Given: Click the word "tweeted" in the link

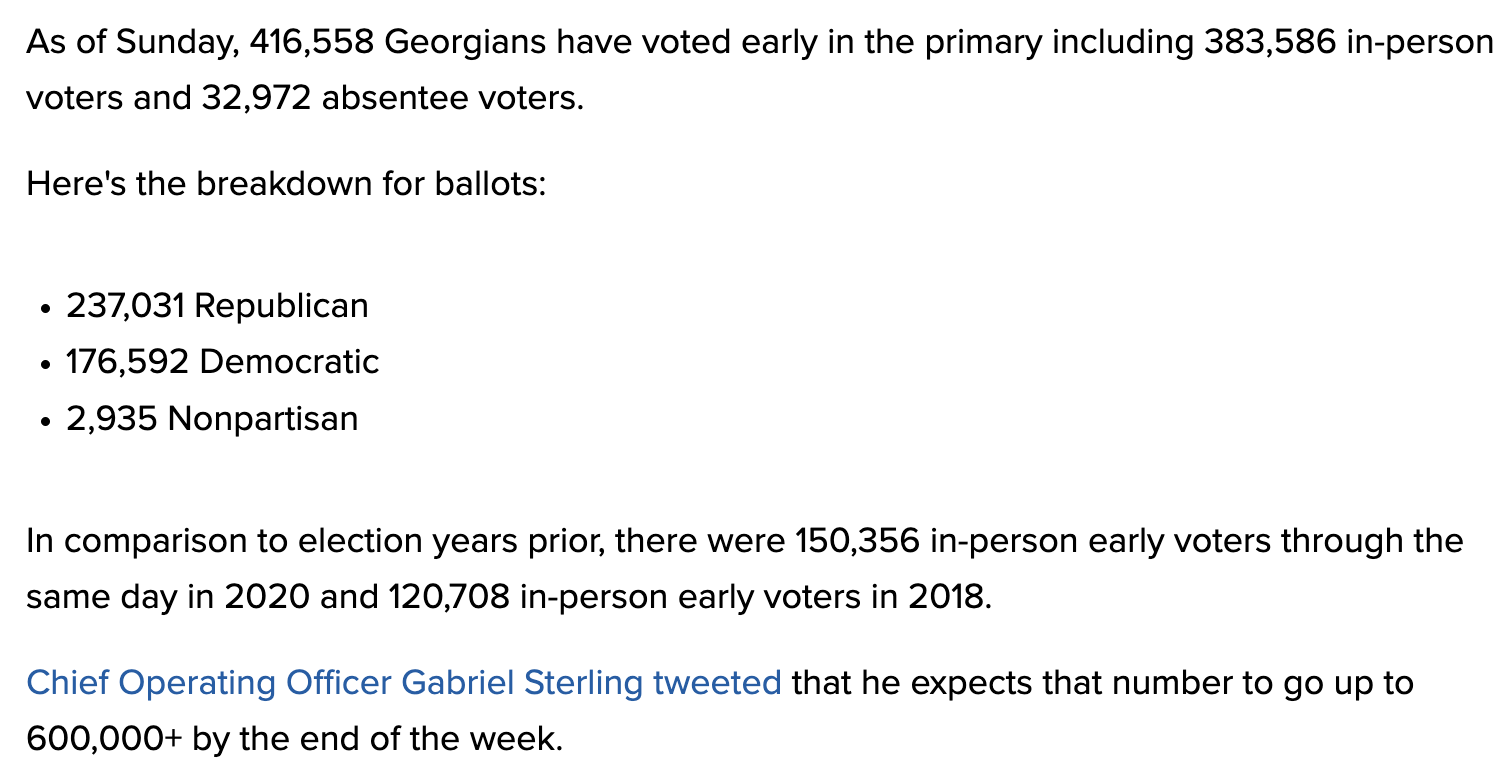Looking at the screenshot, I should (717, 683).
